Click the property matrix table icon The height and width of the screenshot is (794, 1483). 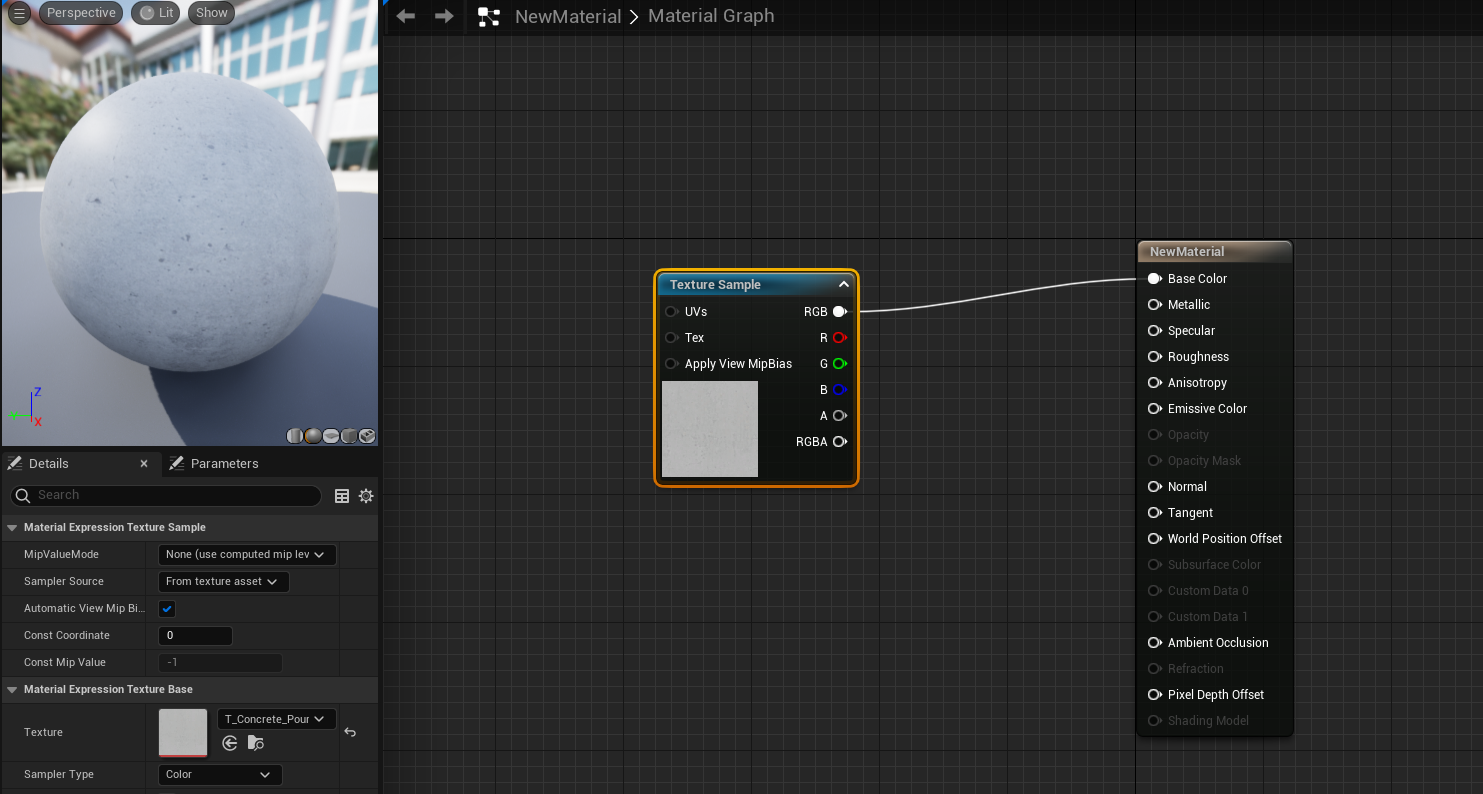342,496
